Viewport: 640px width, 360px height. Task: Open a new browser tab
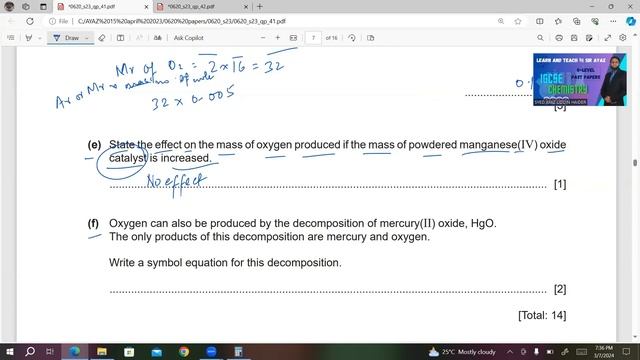coord(260,7)
